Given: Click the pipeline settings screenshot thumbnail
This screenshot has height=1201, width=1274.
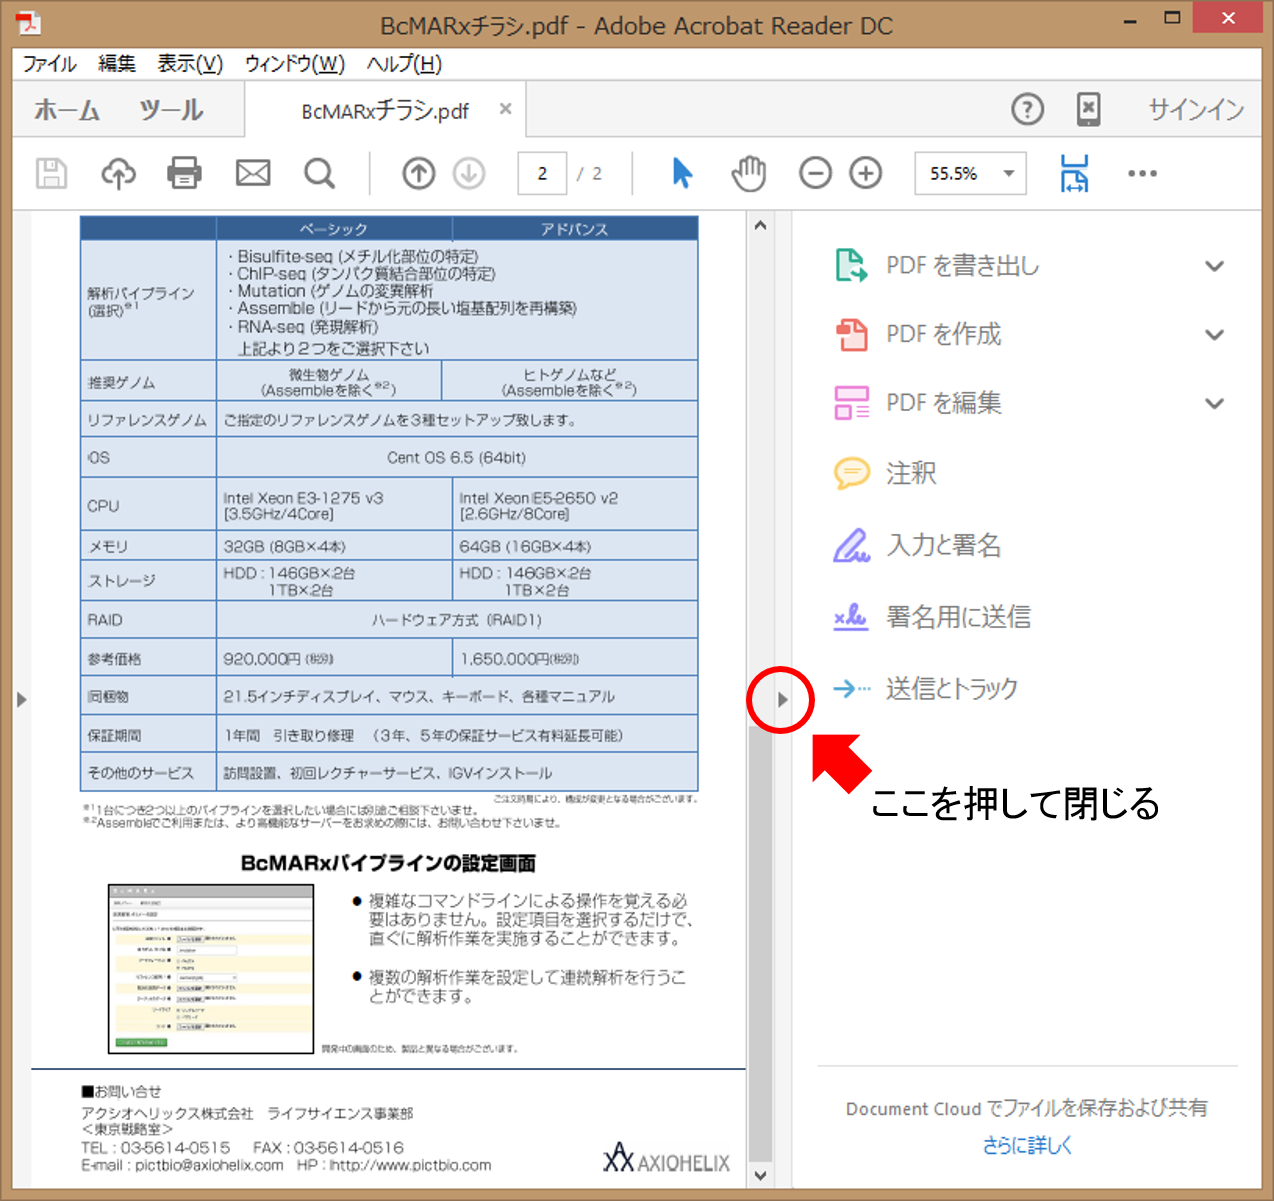Looking at the screenshot, I should pos(210,968).
